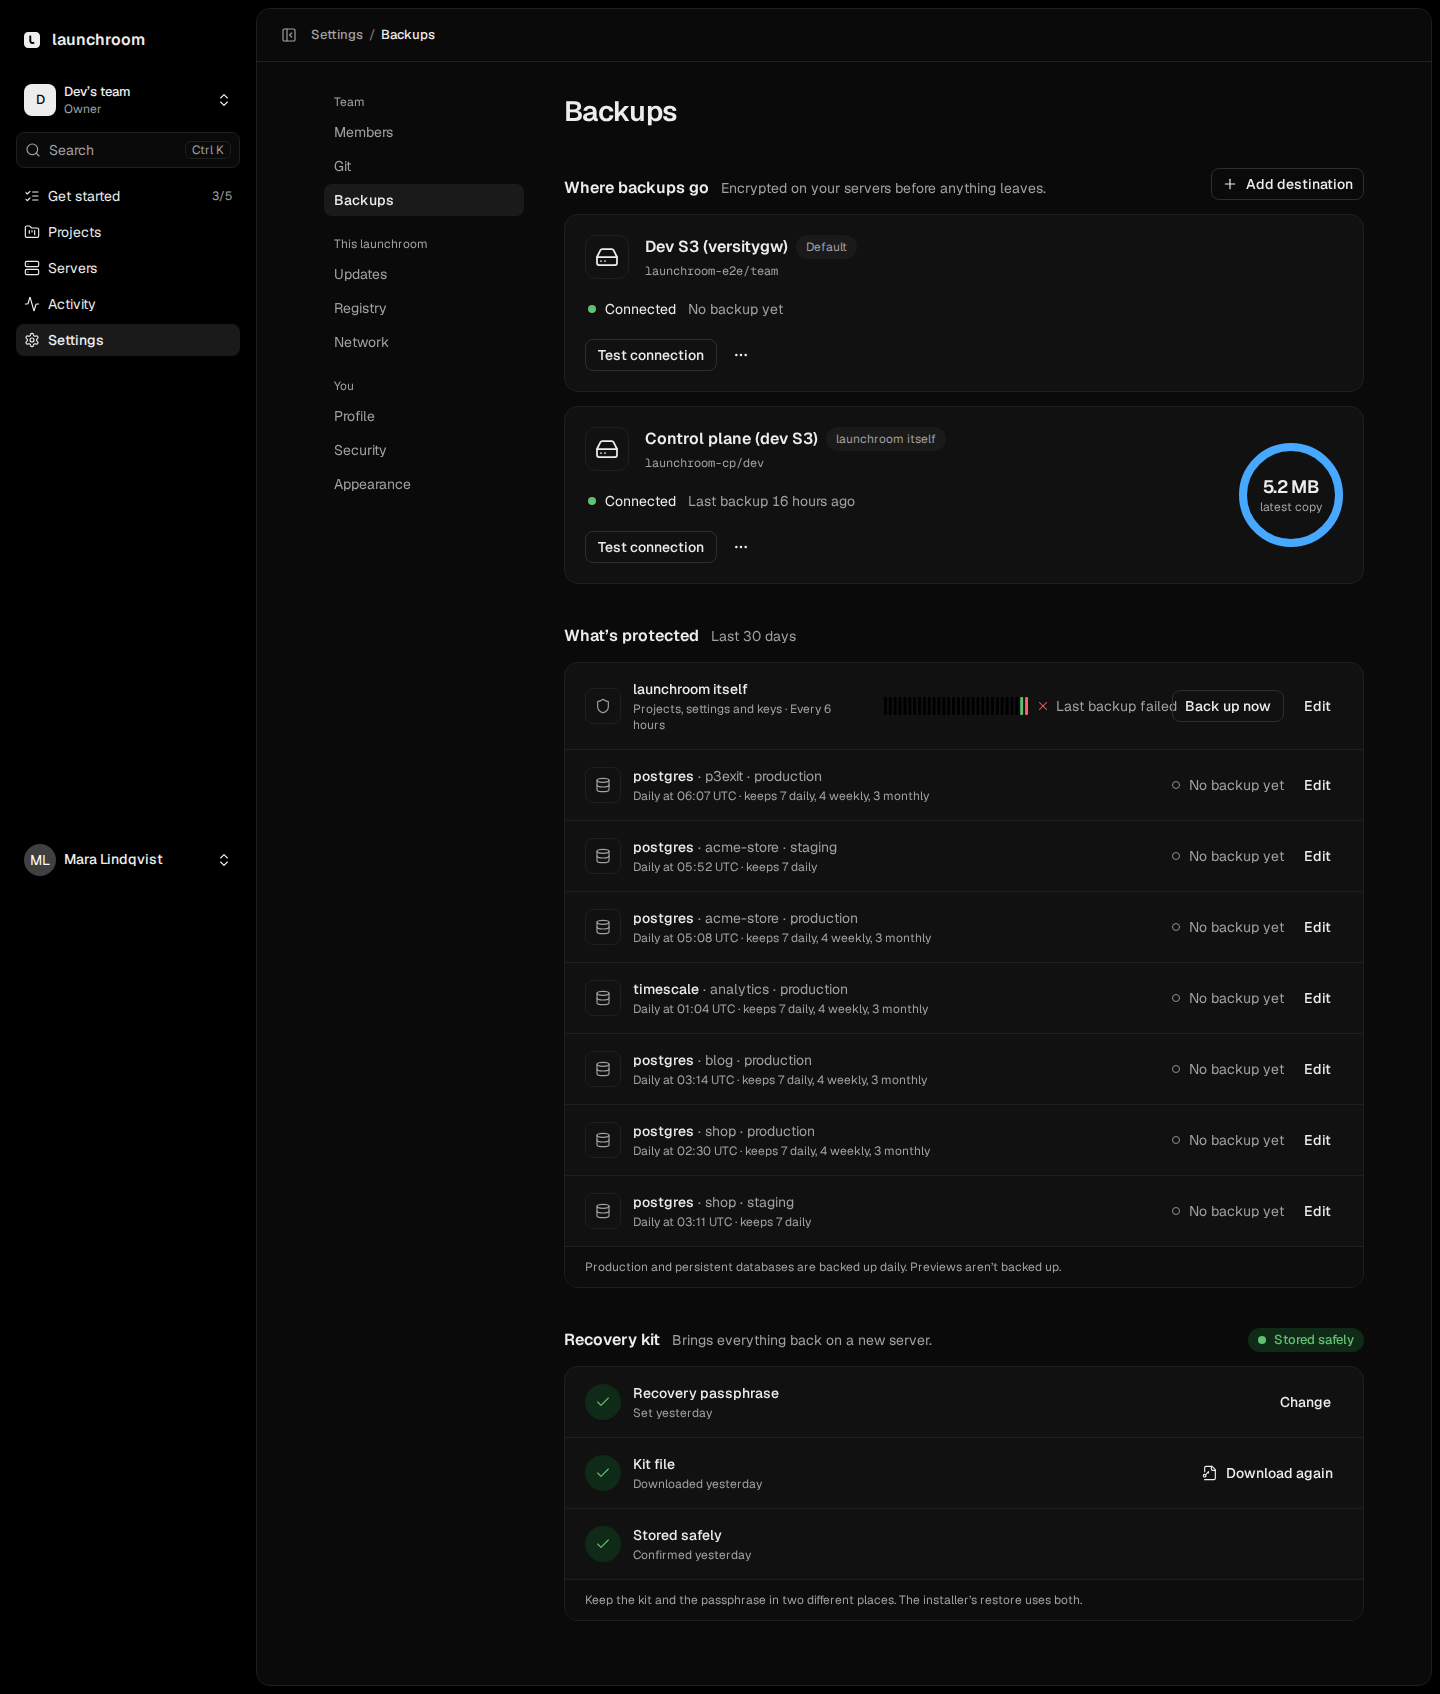Open Git settings page
Viewport: 1440px width, 1694px height.
[x=424, y=166]
